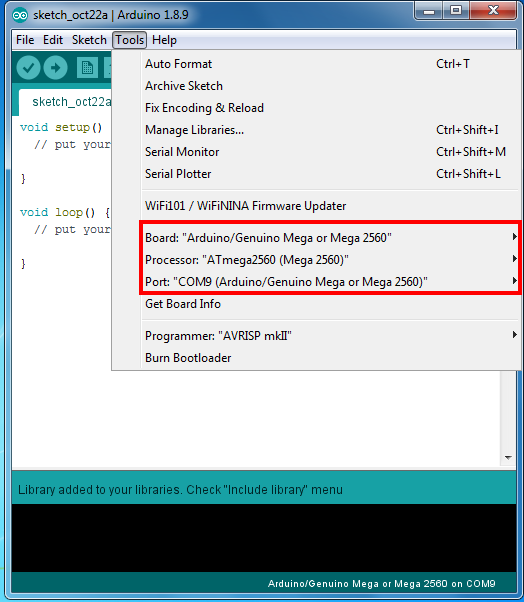Click the Upload arrow toolbar icon
This screenshot has width=524, height=602.
click(55, 68)
